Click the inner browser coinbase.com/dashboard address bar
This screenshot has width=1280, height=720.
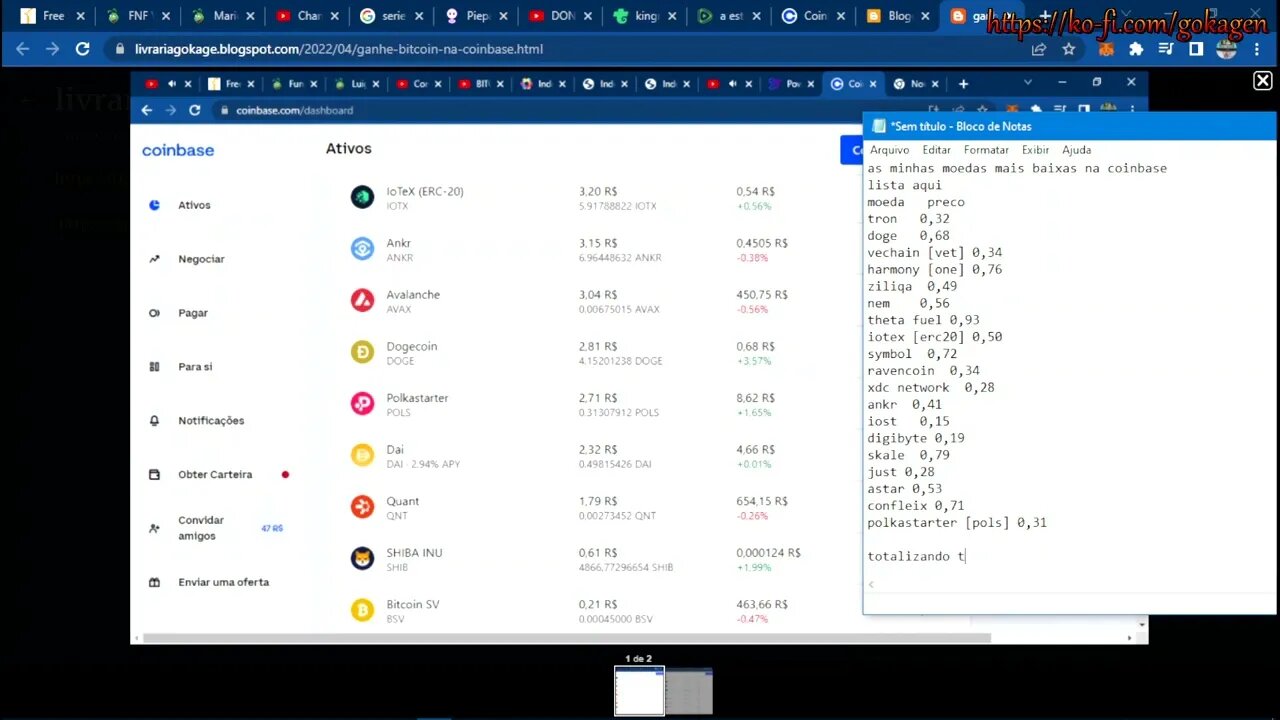pyautogui.click(x=560, y=110)
